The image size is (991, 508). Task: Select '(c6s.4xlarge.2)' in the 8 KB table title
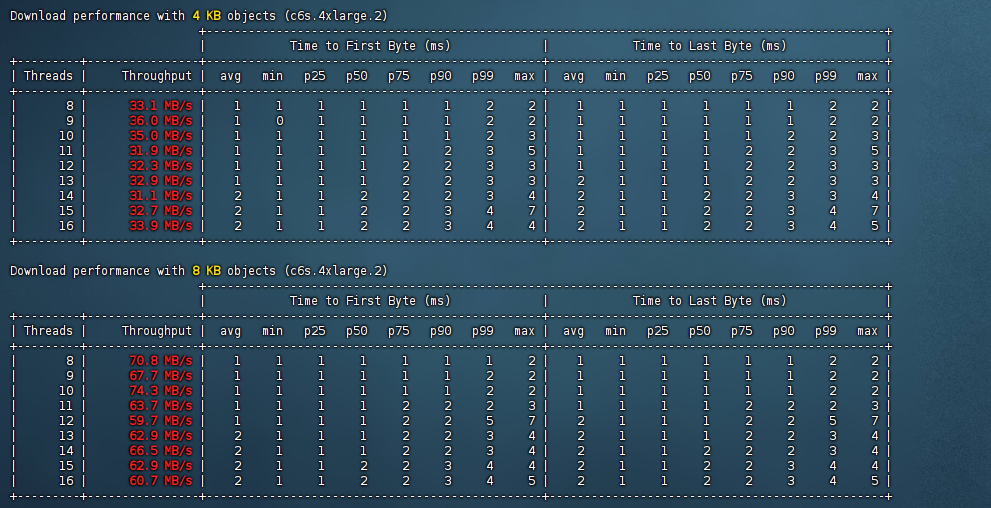[x=336, y=270]
